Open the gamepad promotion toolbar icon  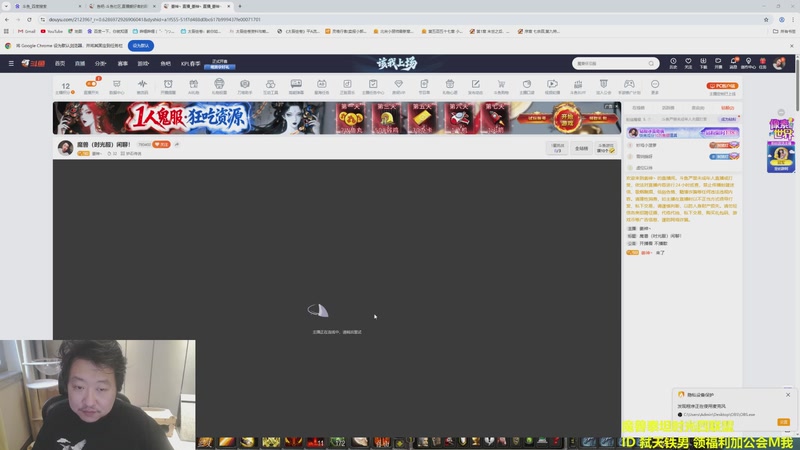coord(629,86)
